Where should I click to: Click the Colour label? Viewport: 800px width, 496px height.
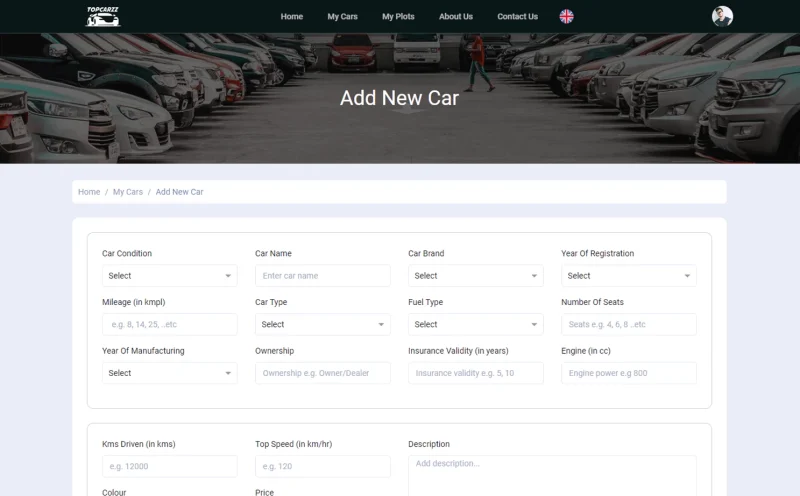click(x=114, y=492)
